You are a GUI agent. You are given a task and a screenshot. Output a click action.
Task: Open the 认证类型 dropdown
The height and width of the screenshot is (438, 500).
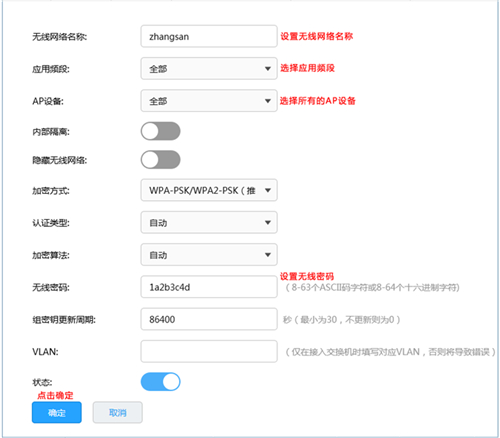pos(209,222)
